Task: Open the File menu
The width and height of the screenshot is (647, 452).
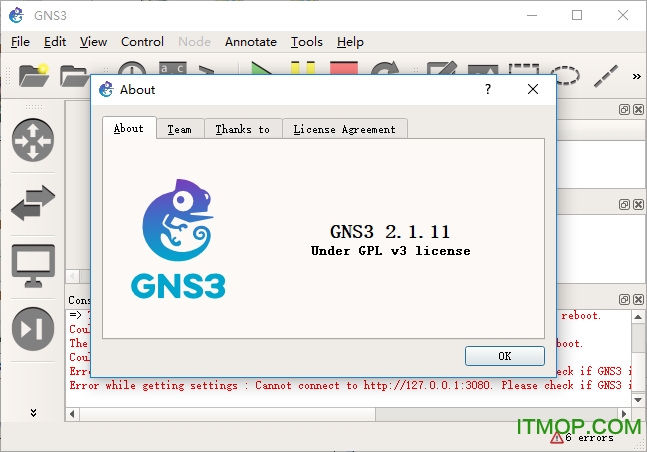Action: (20, 42)
